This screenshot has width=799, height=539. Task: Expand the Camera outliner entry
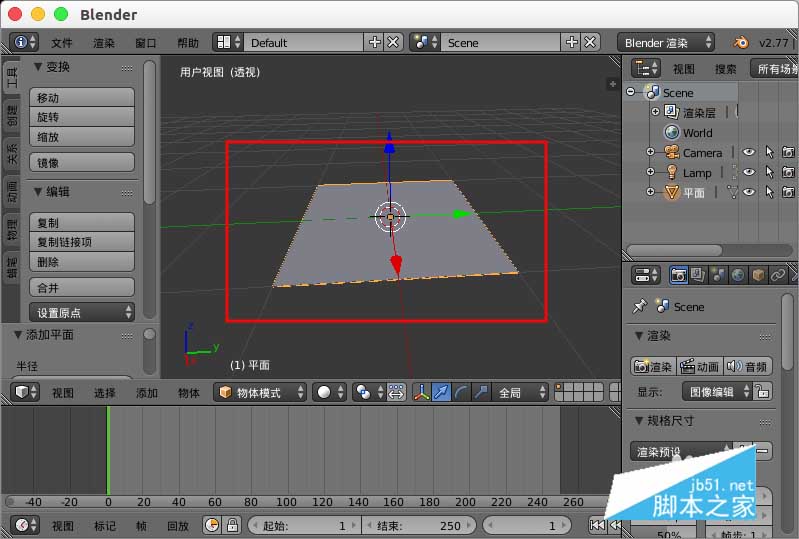point(650,152)
